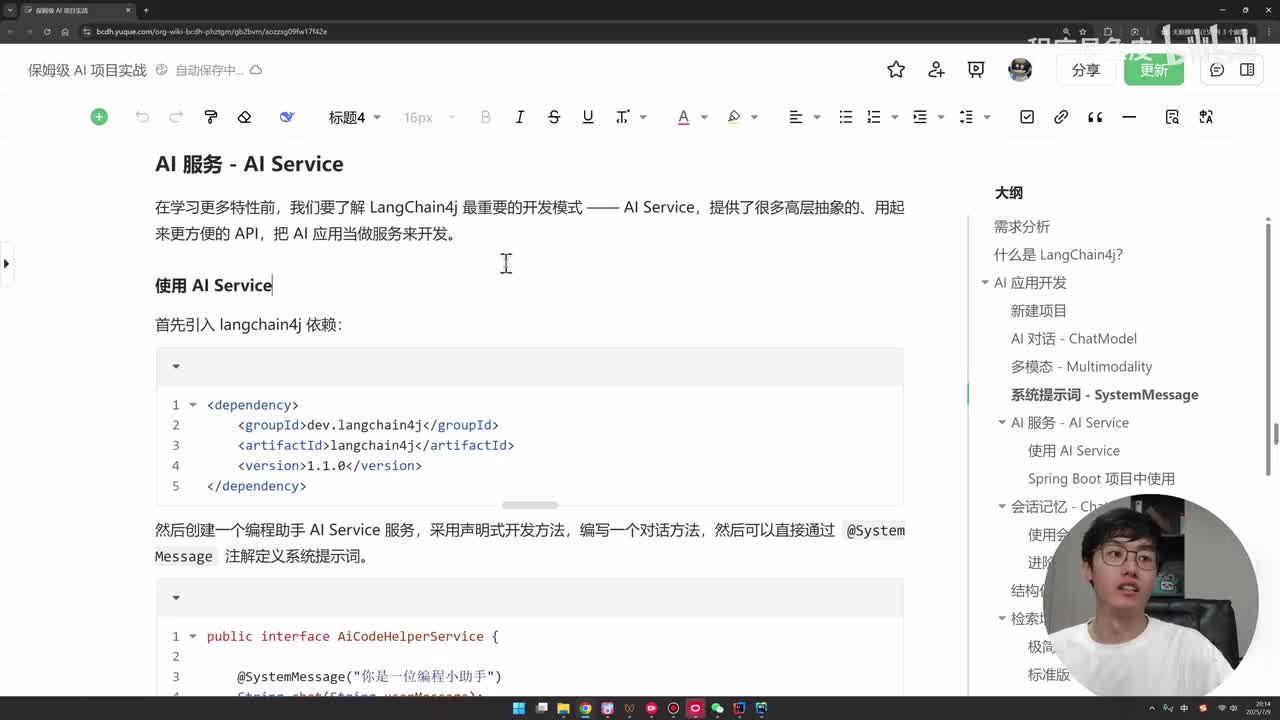Click the add collaborator icon
Screen dimensions: 1280x720
pos(936,69)
